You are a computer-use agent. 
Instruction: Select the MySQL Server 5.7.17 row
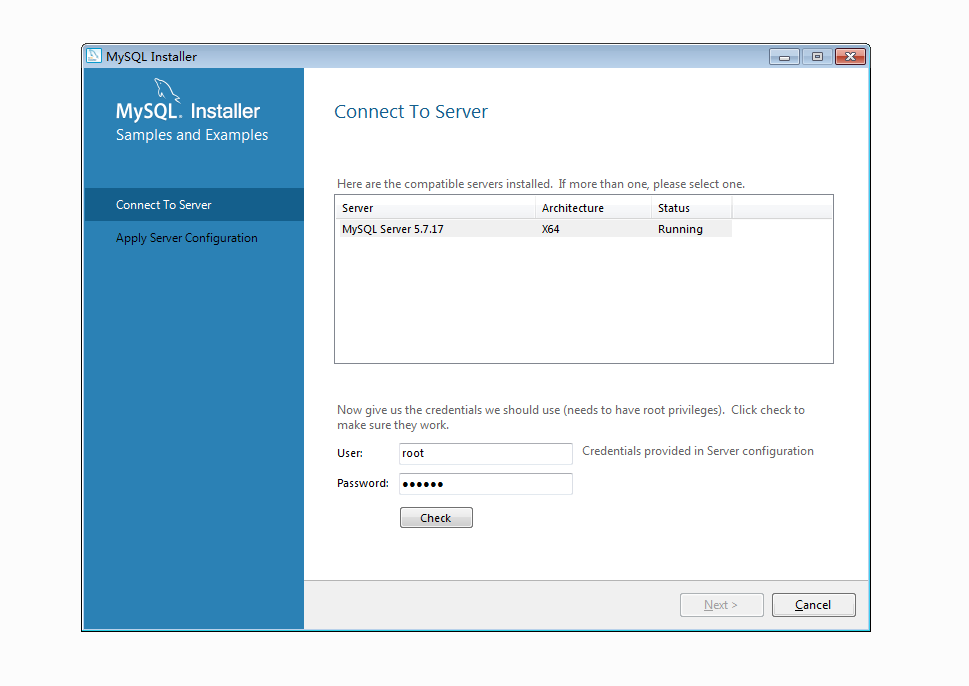click(x=534, y=229)
